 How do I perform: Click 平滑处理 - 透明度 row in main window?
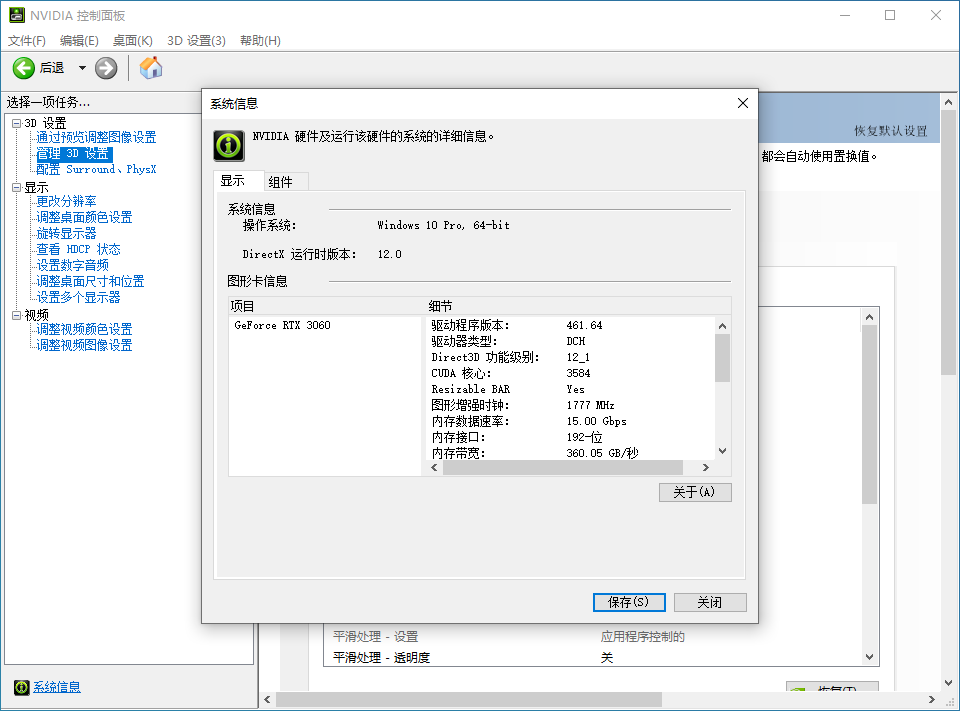592,658
